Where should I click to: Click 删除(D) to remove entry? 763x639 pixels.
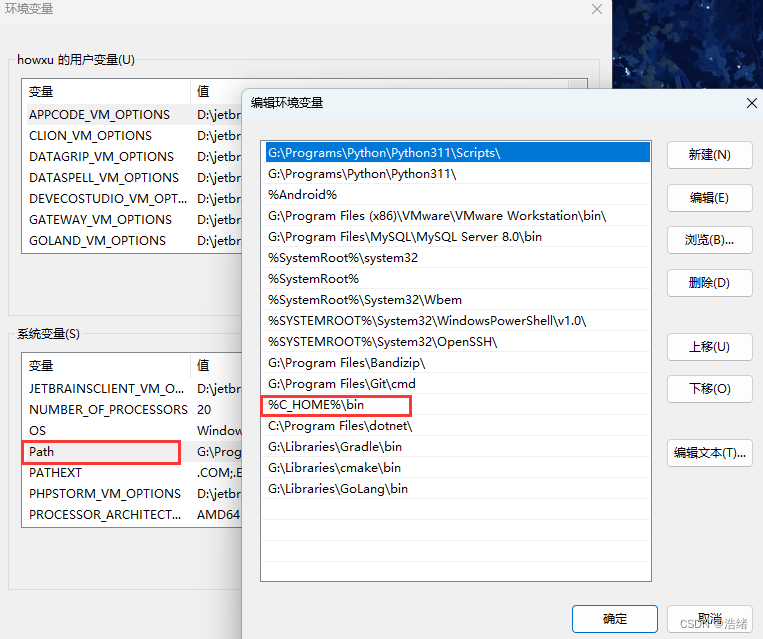tap(709, 283)
